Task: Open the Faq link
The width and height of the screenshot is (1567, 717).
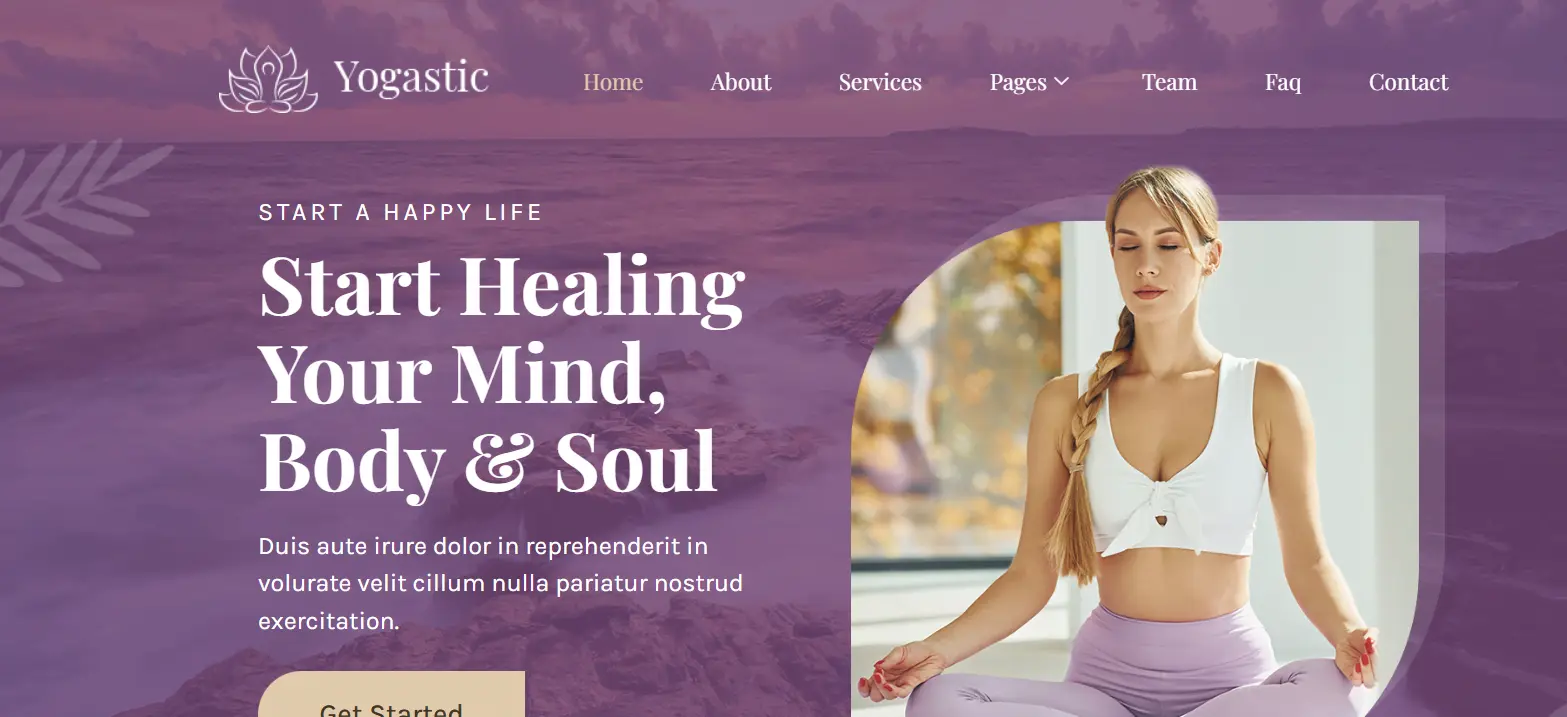Action: (1283, 82)
